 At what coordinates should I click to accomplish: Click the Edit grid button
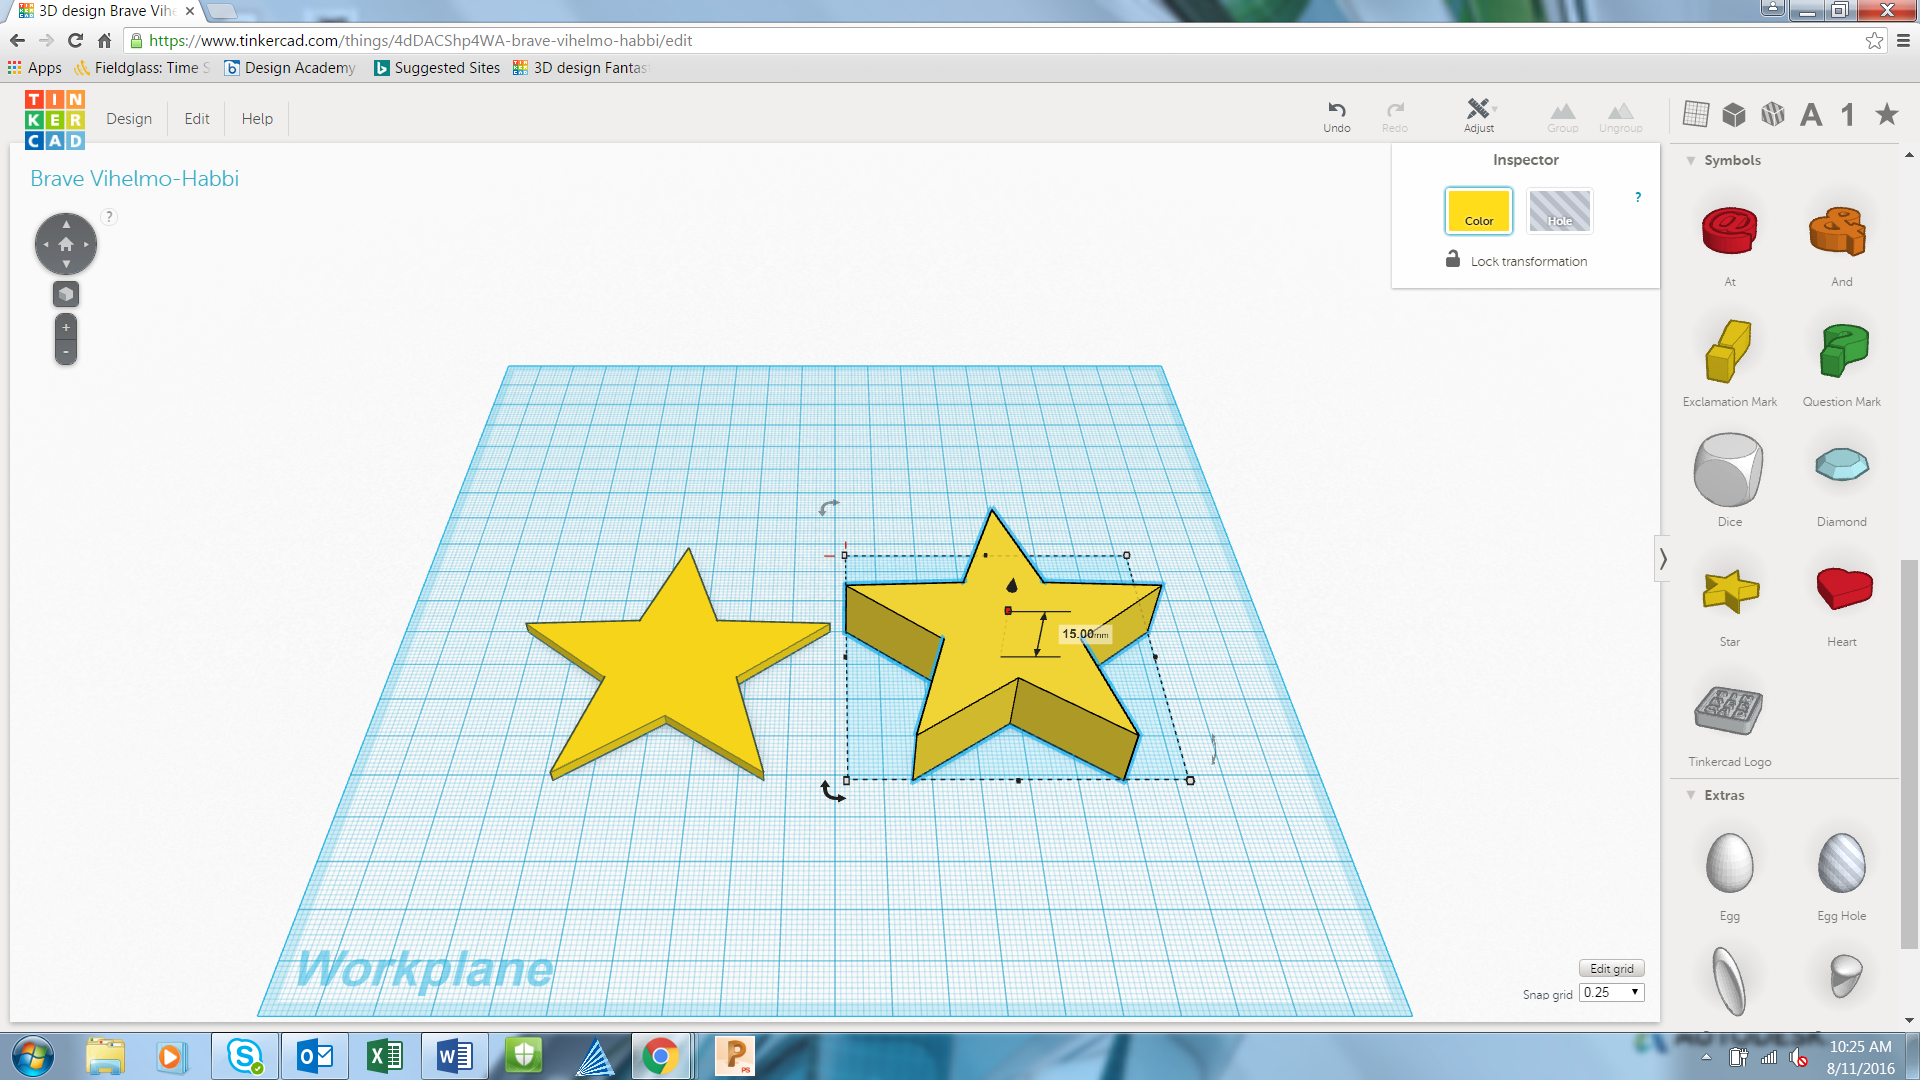click(1611, 968)
